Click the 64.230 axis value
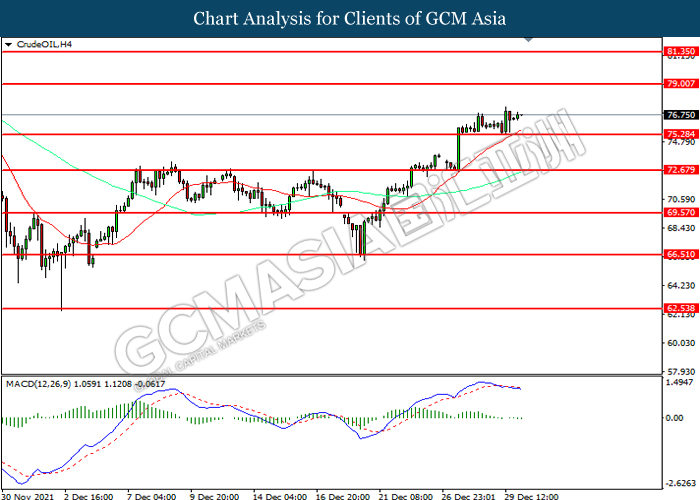Viewport: 700px width, 500px height. point(681,285)
